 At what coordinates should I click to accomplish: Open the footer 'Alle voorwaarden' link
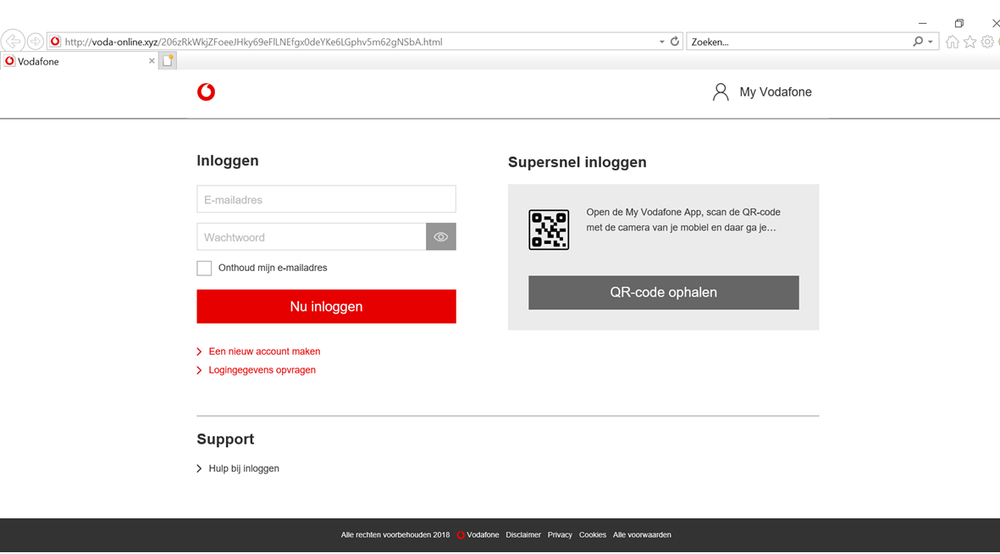click(x=642, y=535)
